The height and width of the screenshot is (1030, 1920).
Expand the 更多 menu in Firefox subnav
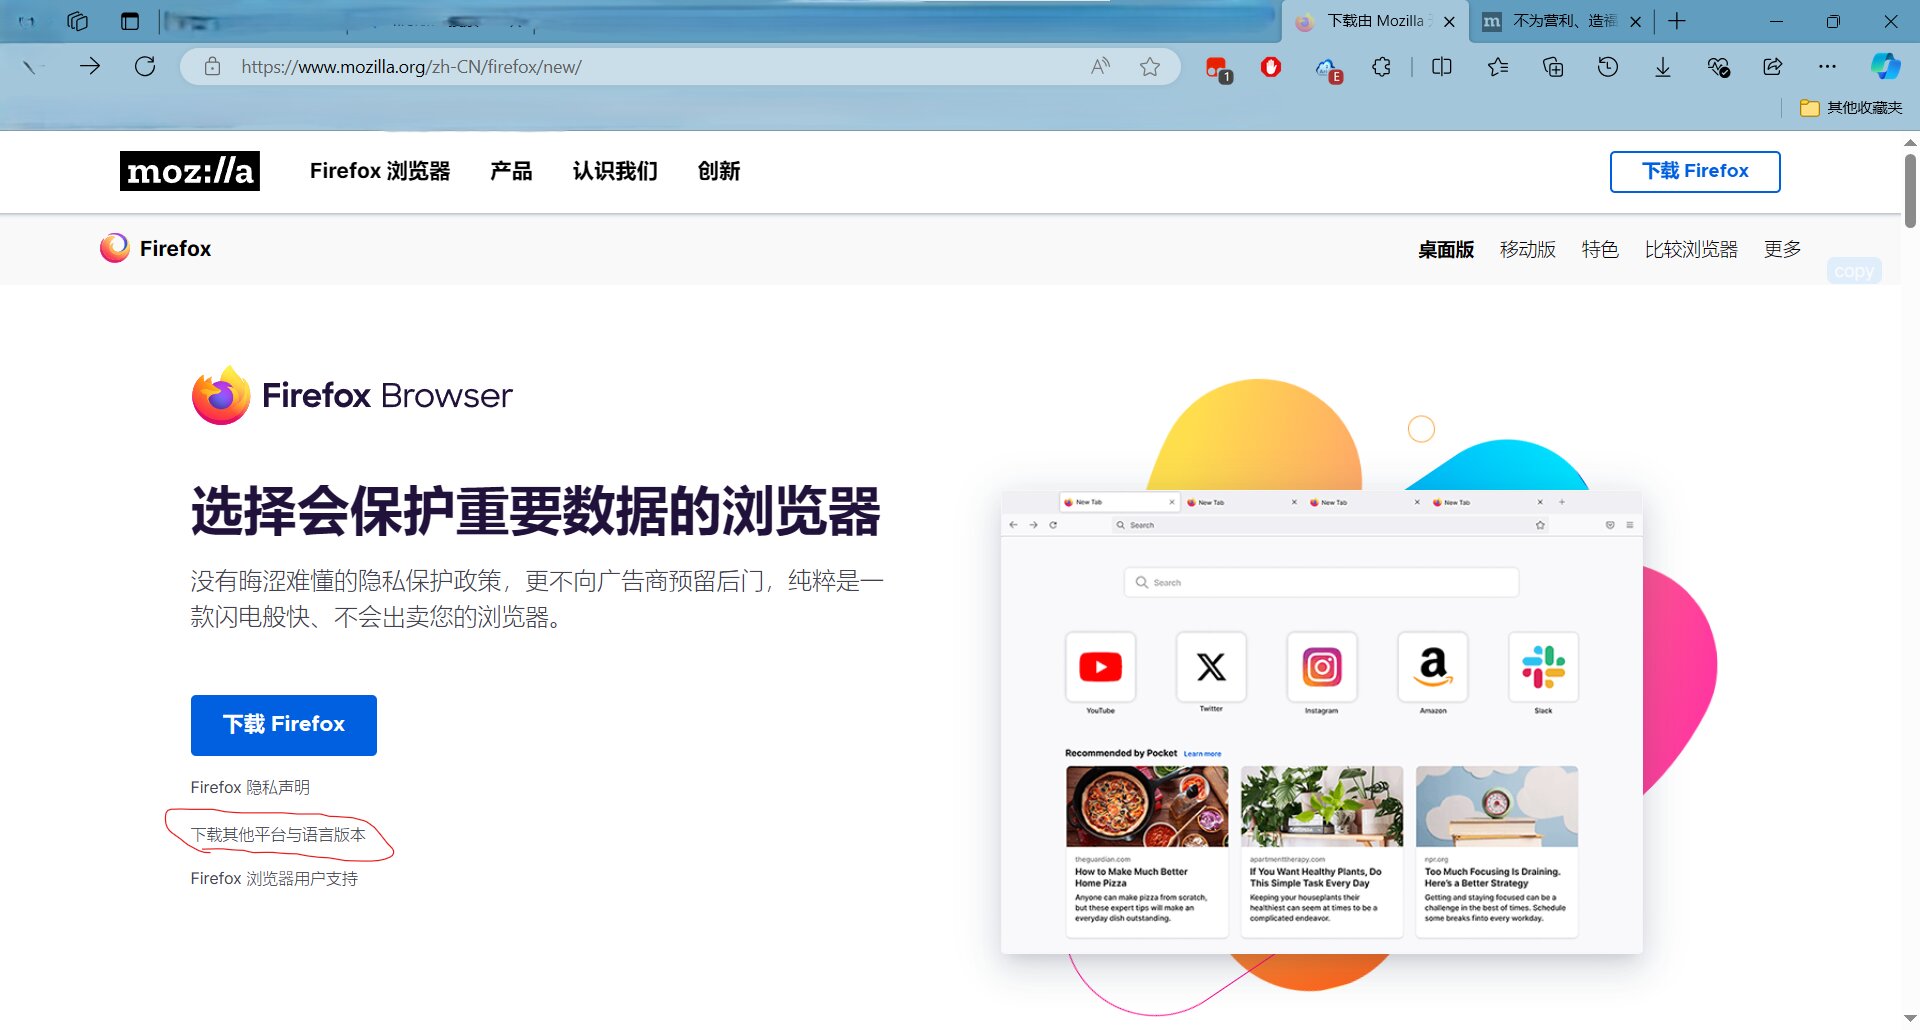pyautogui.click(x=1782, y=249)
